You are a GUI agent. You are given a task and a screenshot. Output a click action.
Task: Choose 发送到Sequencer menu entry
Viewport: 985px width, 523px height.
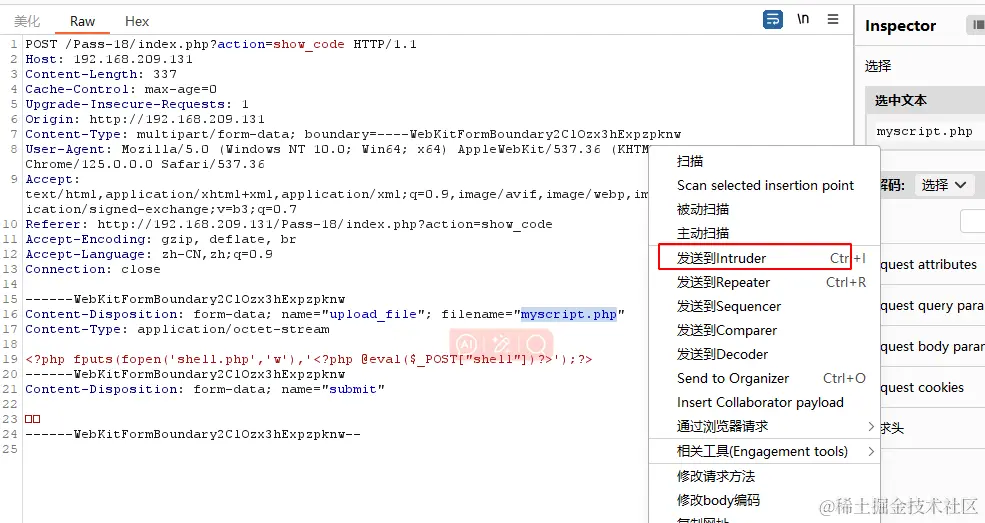(765, 306)
